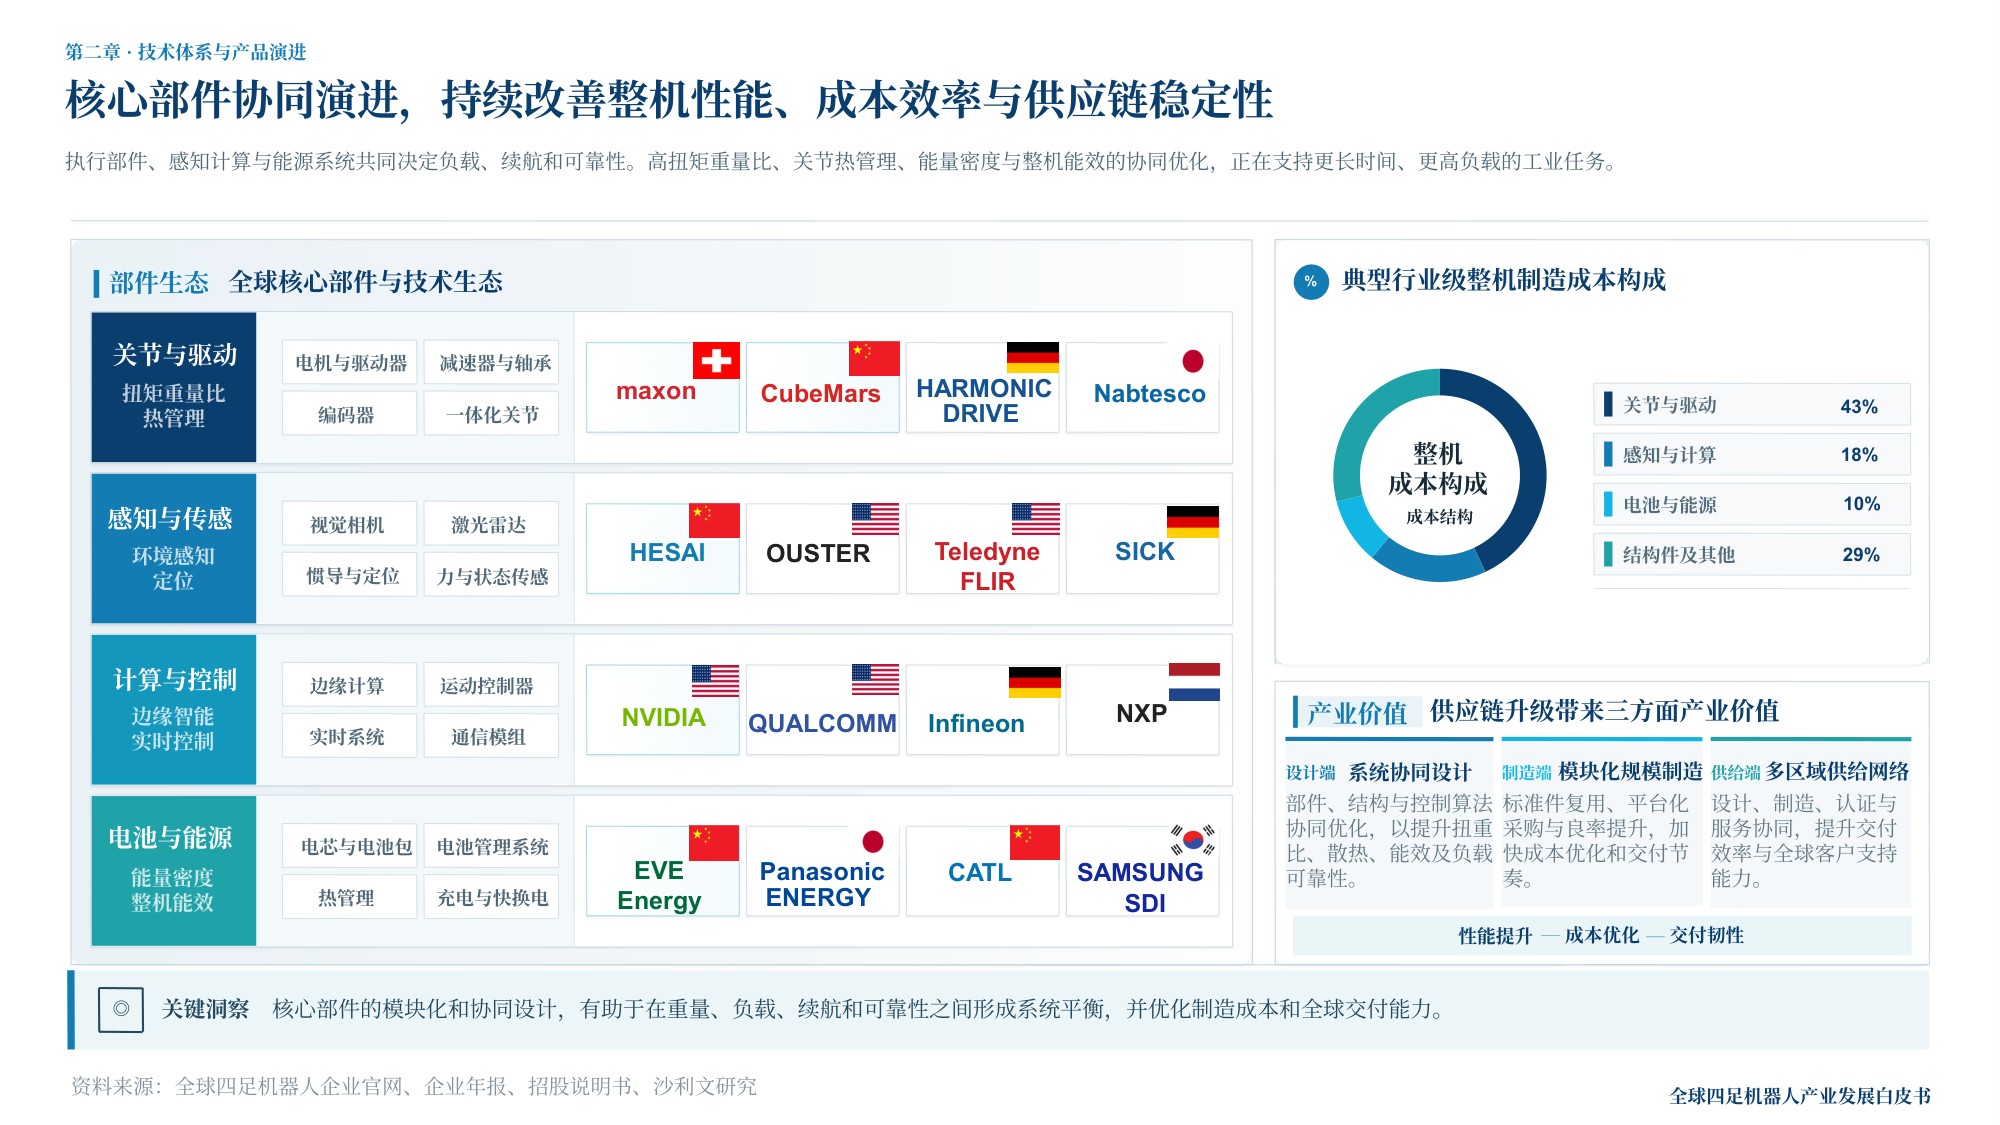Viewport: 2000px width, 1125px height.
Task: Click the chapter label 第二章·技术体系与产品演进
Action: click(x=186, y=52)
